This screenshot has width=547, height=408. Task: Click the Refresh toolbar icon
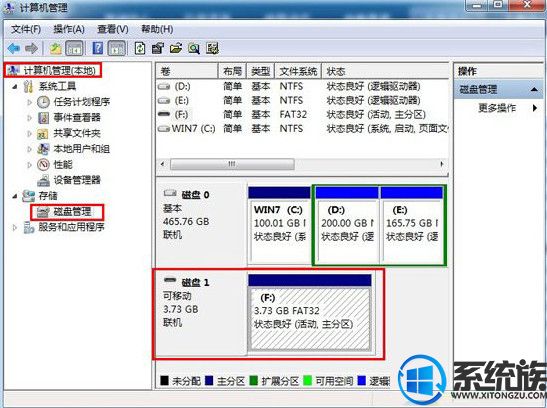(x=140, y=48)
